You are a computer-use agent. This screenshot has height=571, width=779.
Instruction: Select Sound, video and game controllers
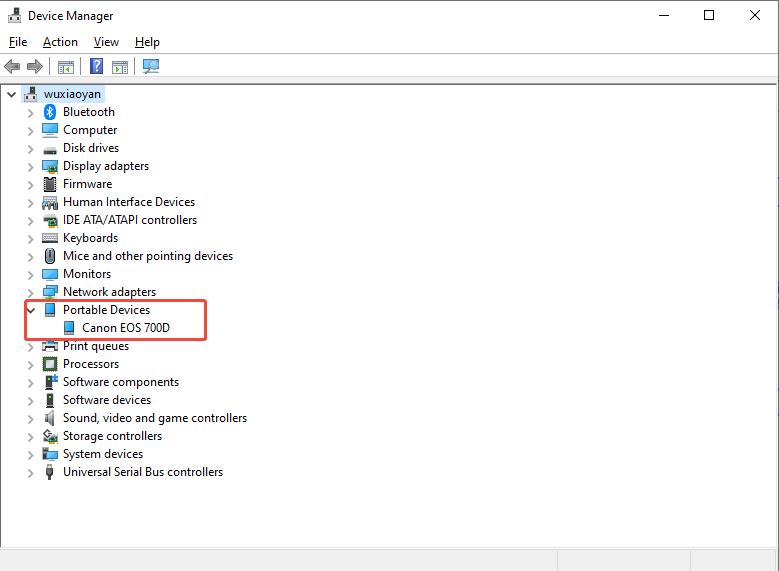(154, 418)
